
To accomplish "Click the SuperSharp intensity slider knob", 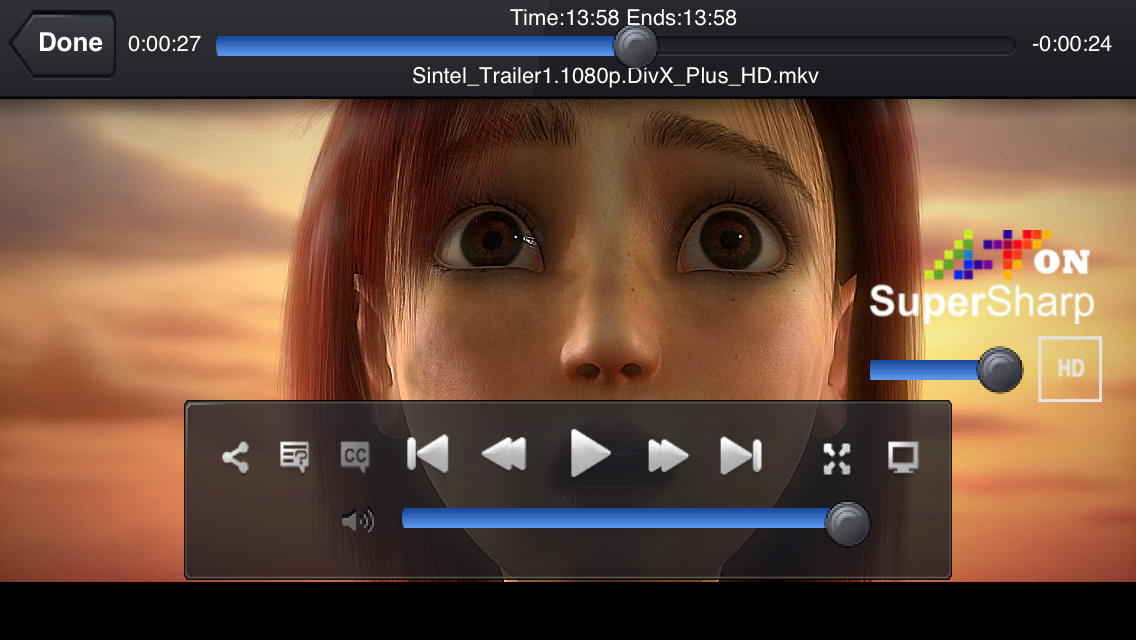I will (x=1000, y=370).
